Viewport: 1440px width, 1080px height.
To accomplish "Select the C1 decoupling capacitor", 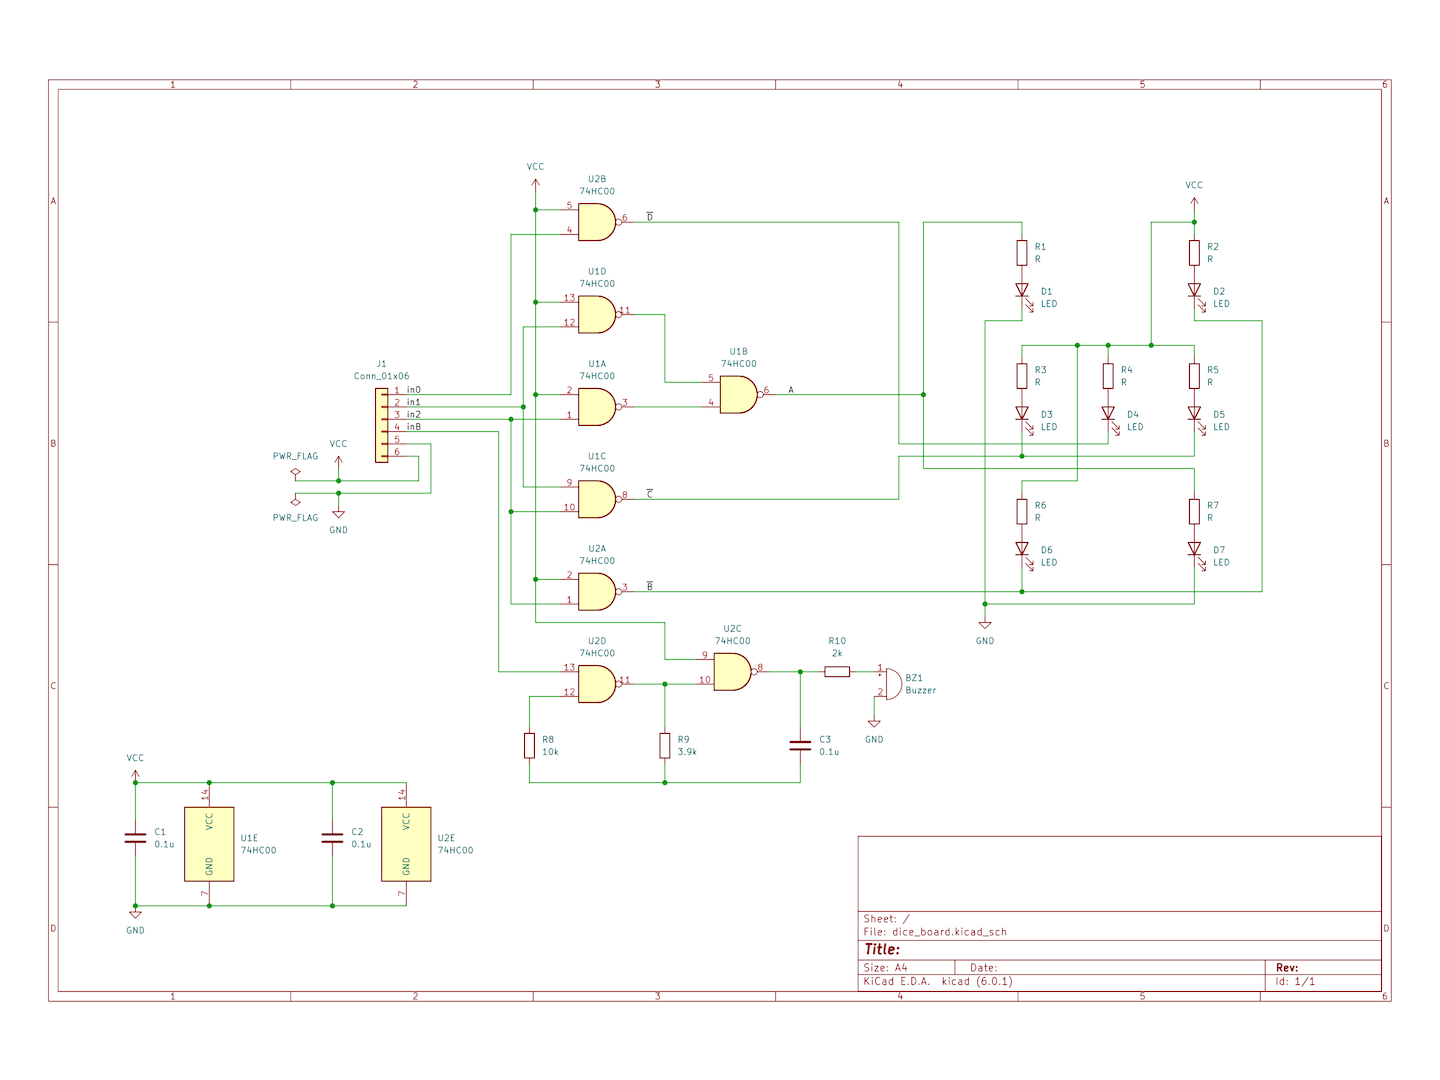I will coord(135,838).
